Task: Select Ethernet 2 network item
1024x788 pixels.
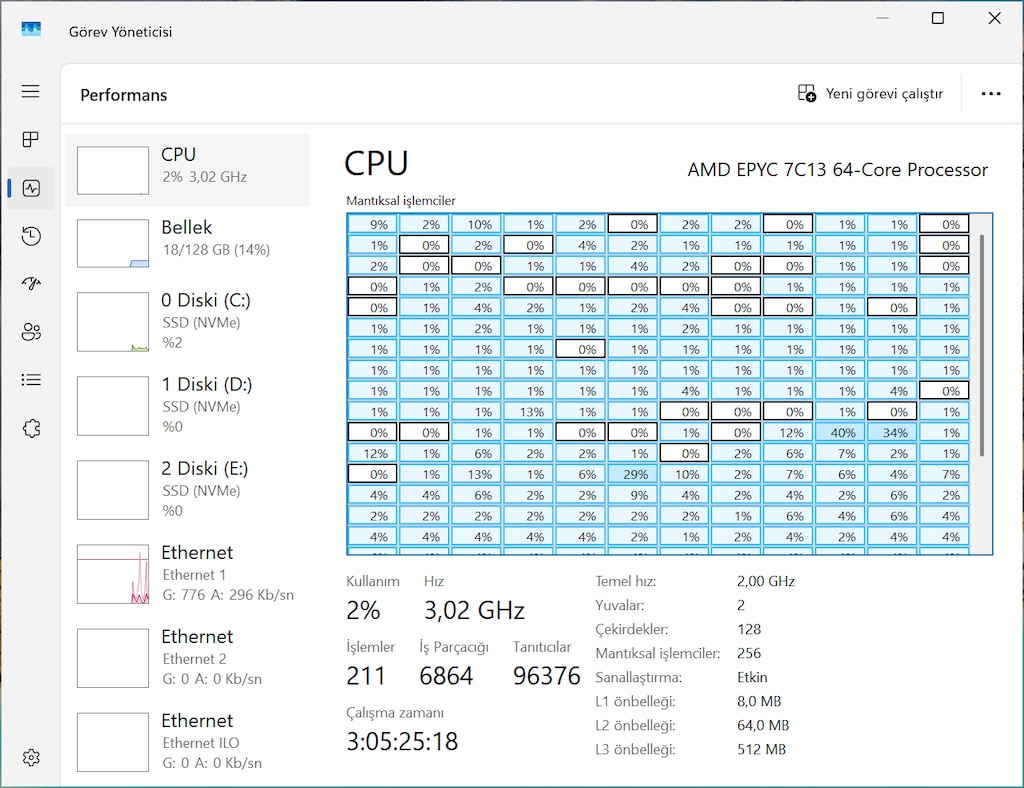Action: coord(187,658)
